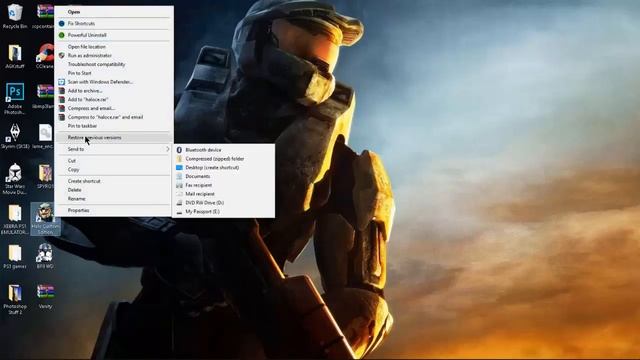
Task: Choose Fix Shortcuts with the blue icon
Action: click(x=113, y=24)
